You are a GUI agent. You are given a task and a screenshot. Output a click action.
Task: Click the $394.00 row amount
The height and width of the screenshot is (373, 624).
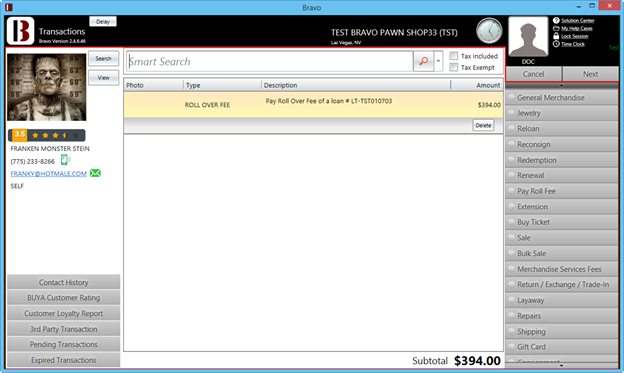click(x=489, y=105)
